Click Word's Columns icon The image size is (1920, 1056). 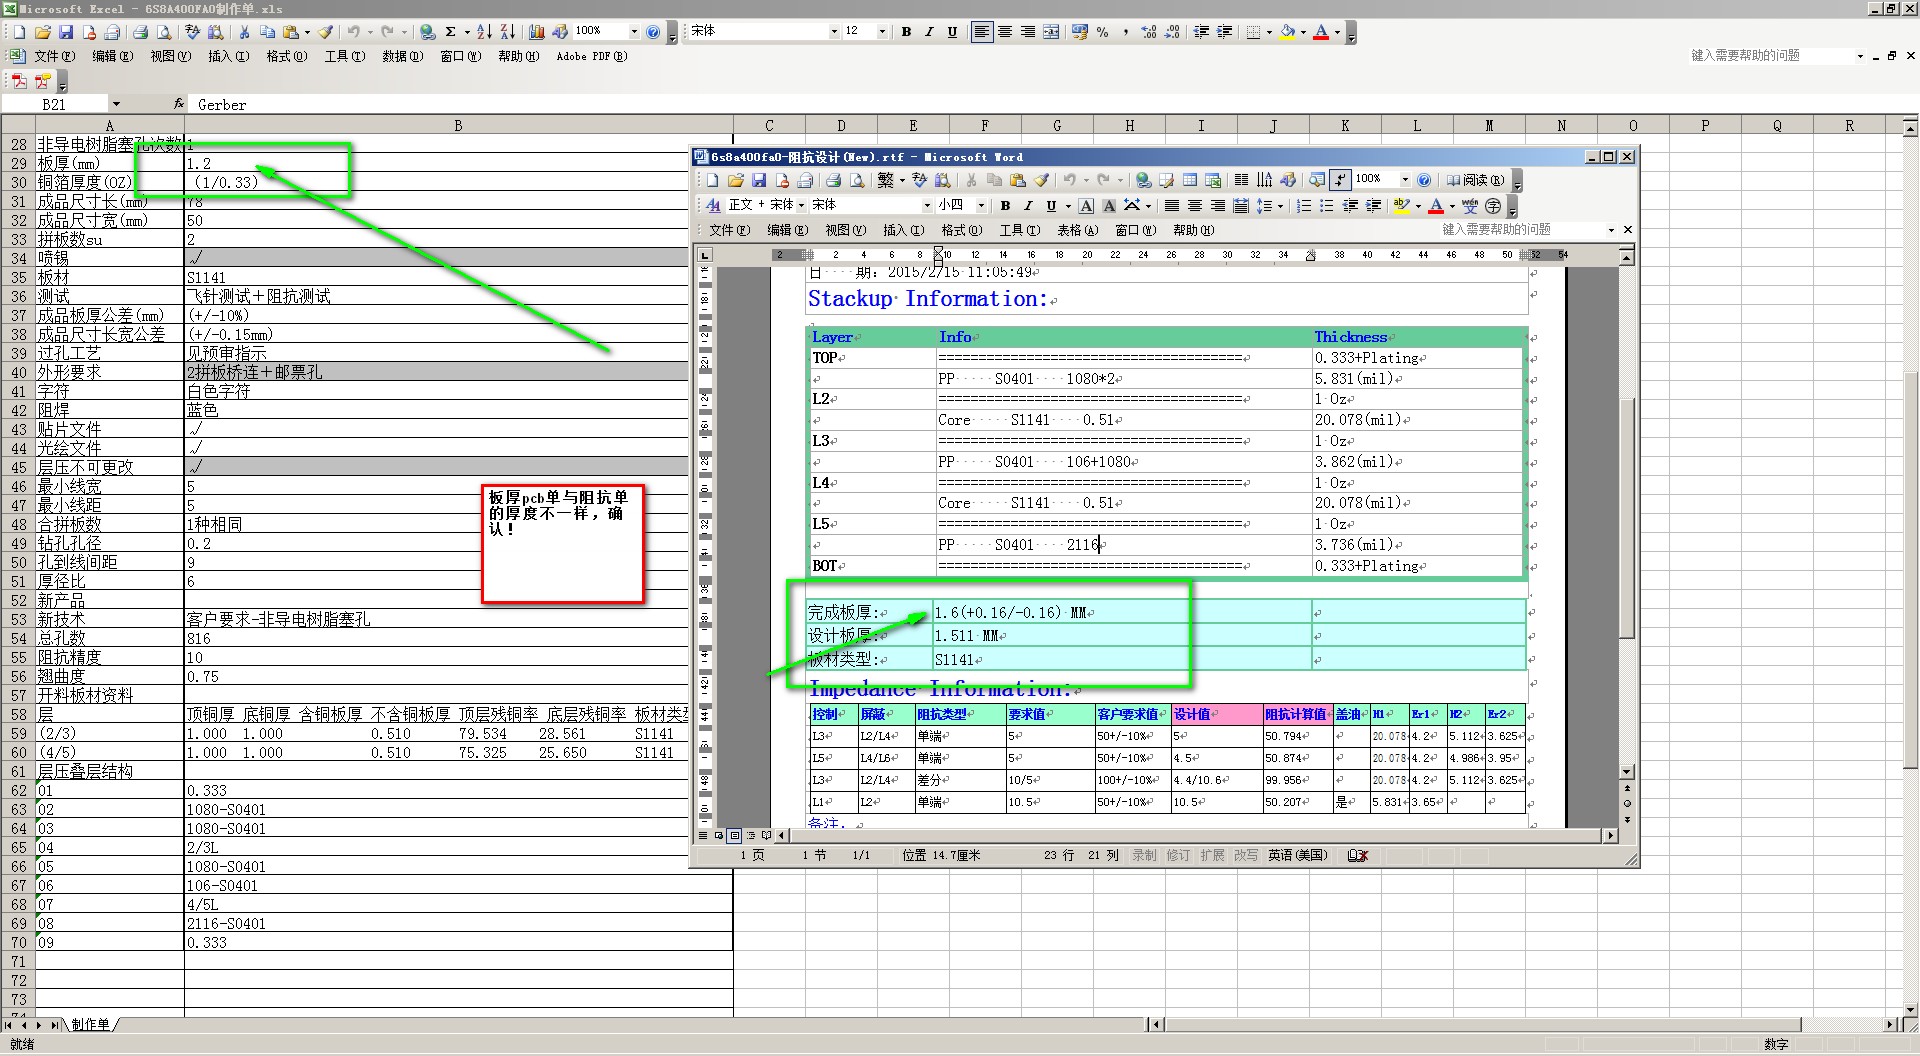tap(1241, 180)
